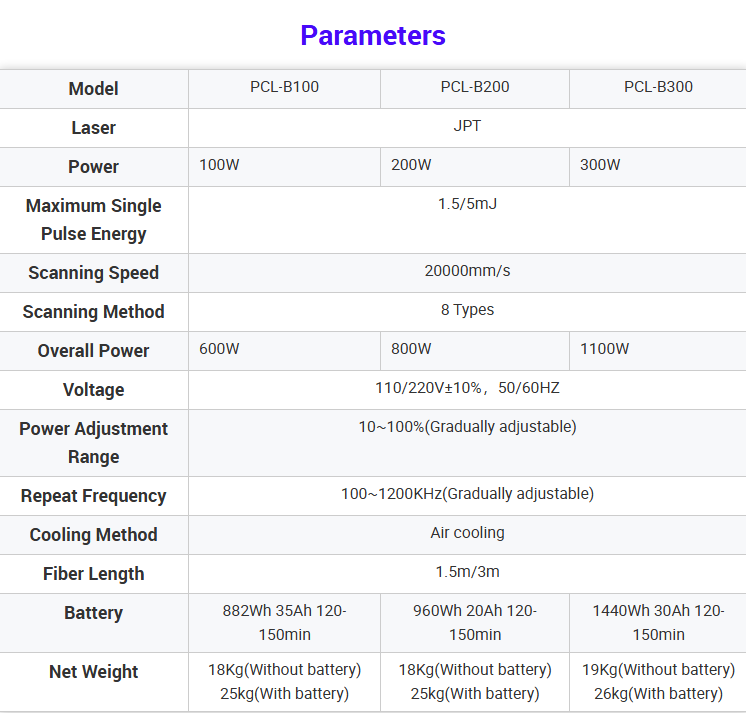The image size is (746, 713).
Task: Click the 1100W overall power cell
Action: (605, 349)
